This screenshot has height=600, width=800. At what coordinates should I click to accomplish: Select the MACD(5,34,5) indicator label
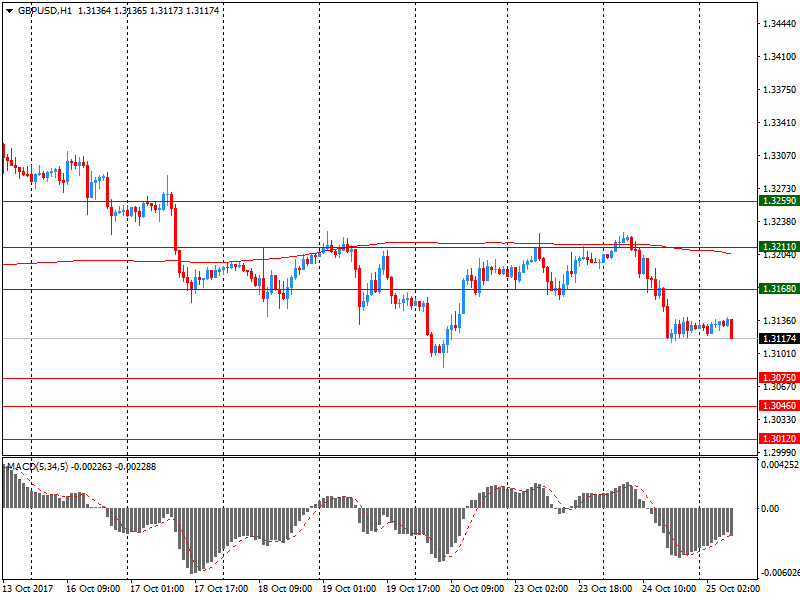37,467
